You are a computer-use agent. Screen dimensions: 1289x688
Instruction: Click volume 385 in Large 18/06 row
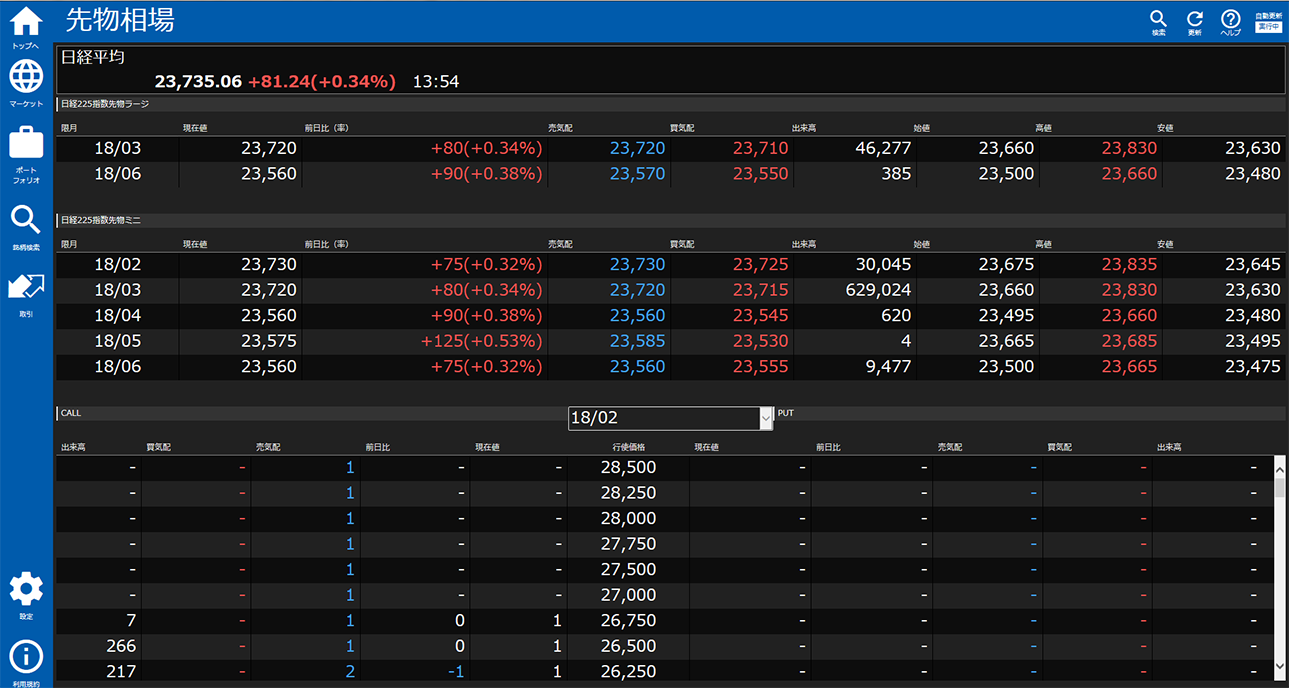click(x=896, y=173)
